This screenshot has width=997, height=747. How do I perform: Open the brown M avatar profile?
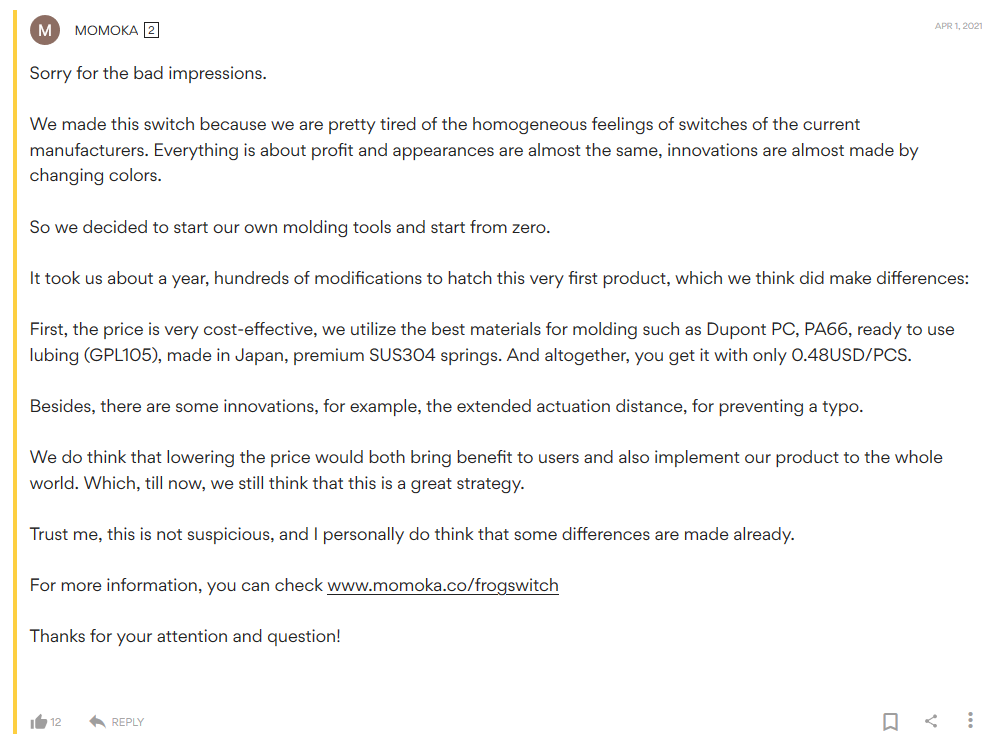tap(45, 30)
